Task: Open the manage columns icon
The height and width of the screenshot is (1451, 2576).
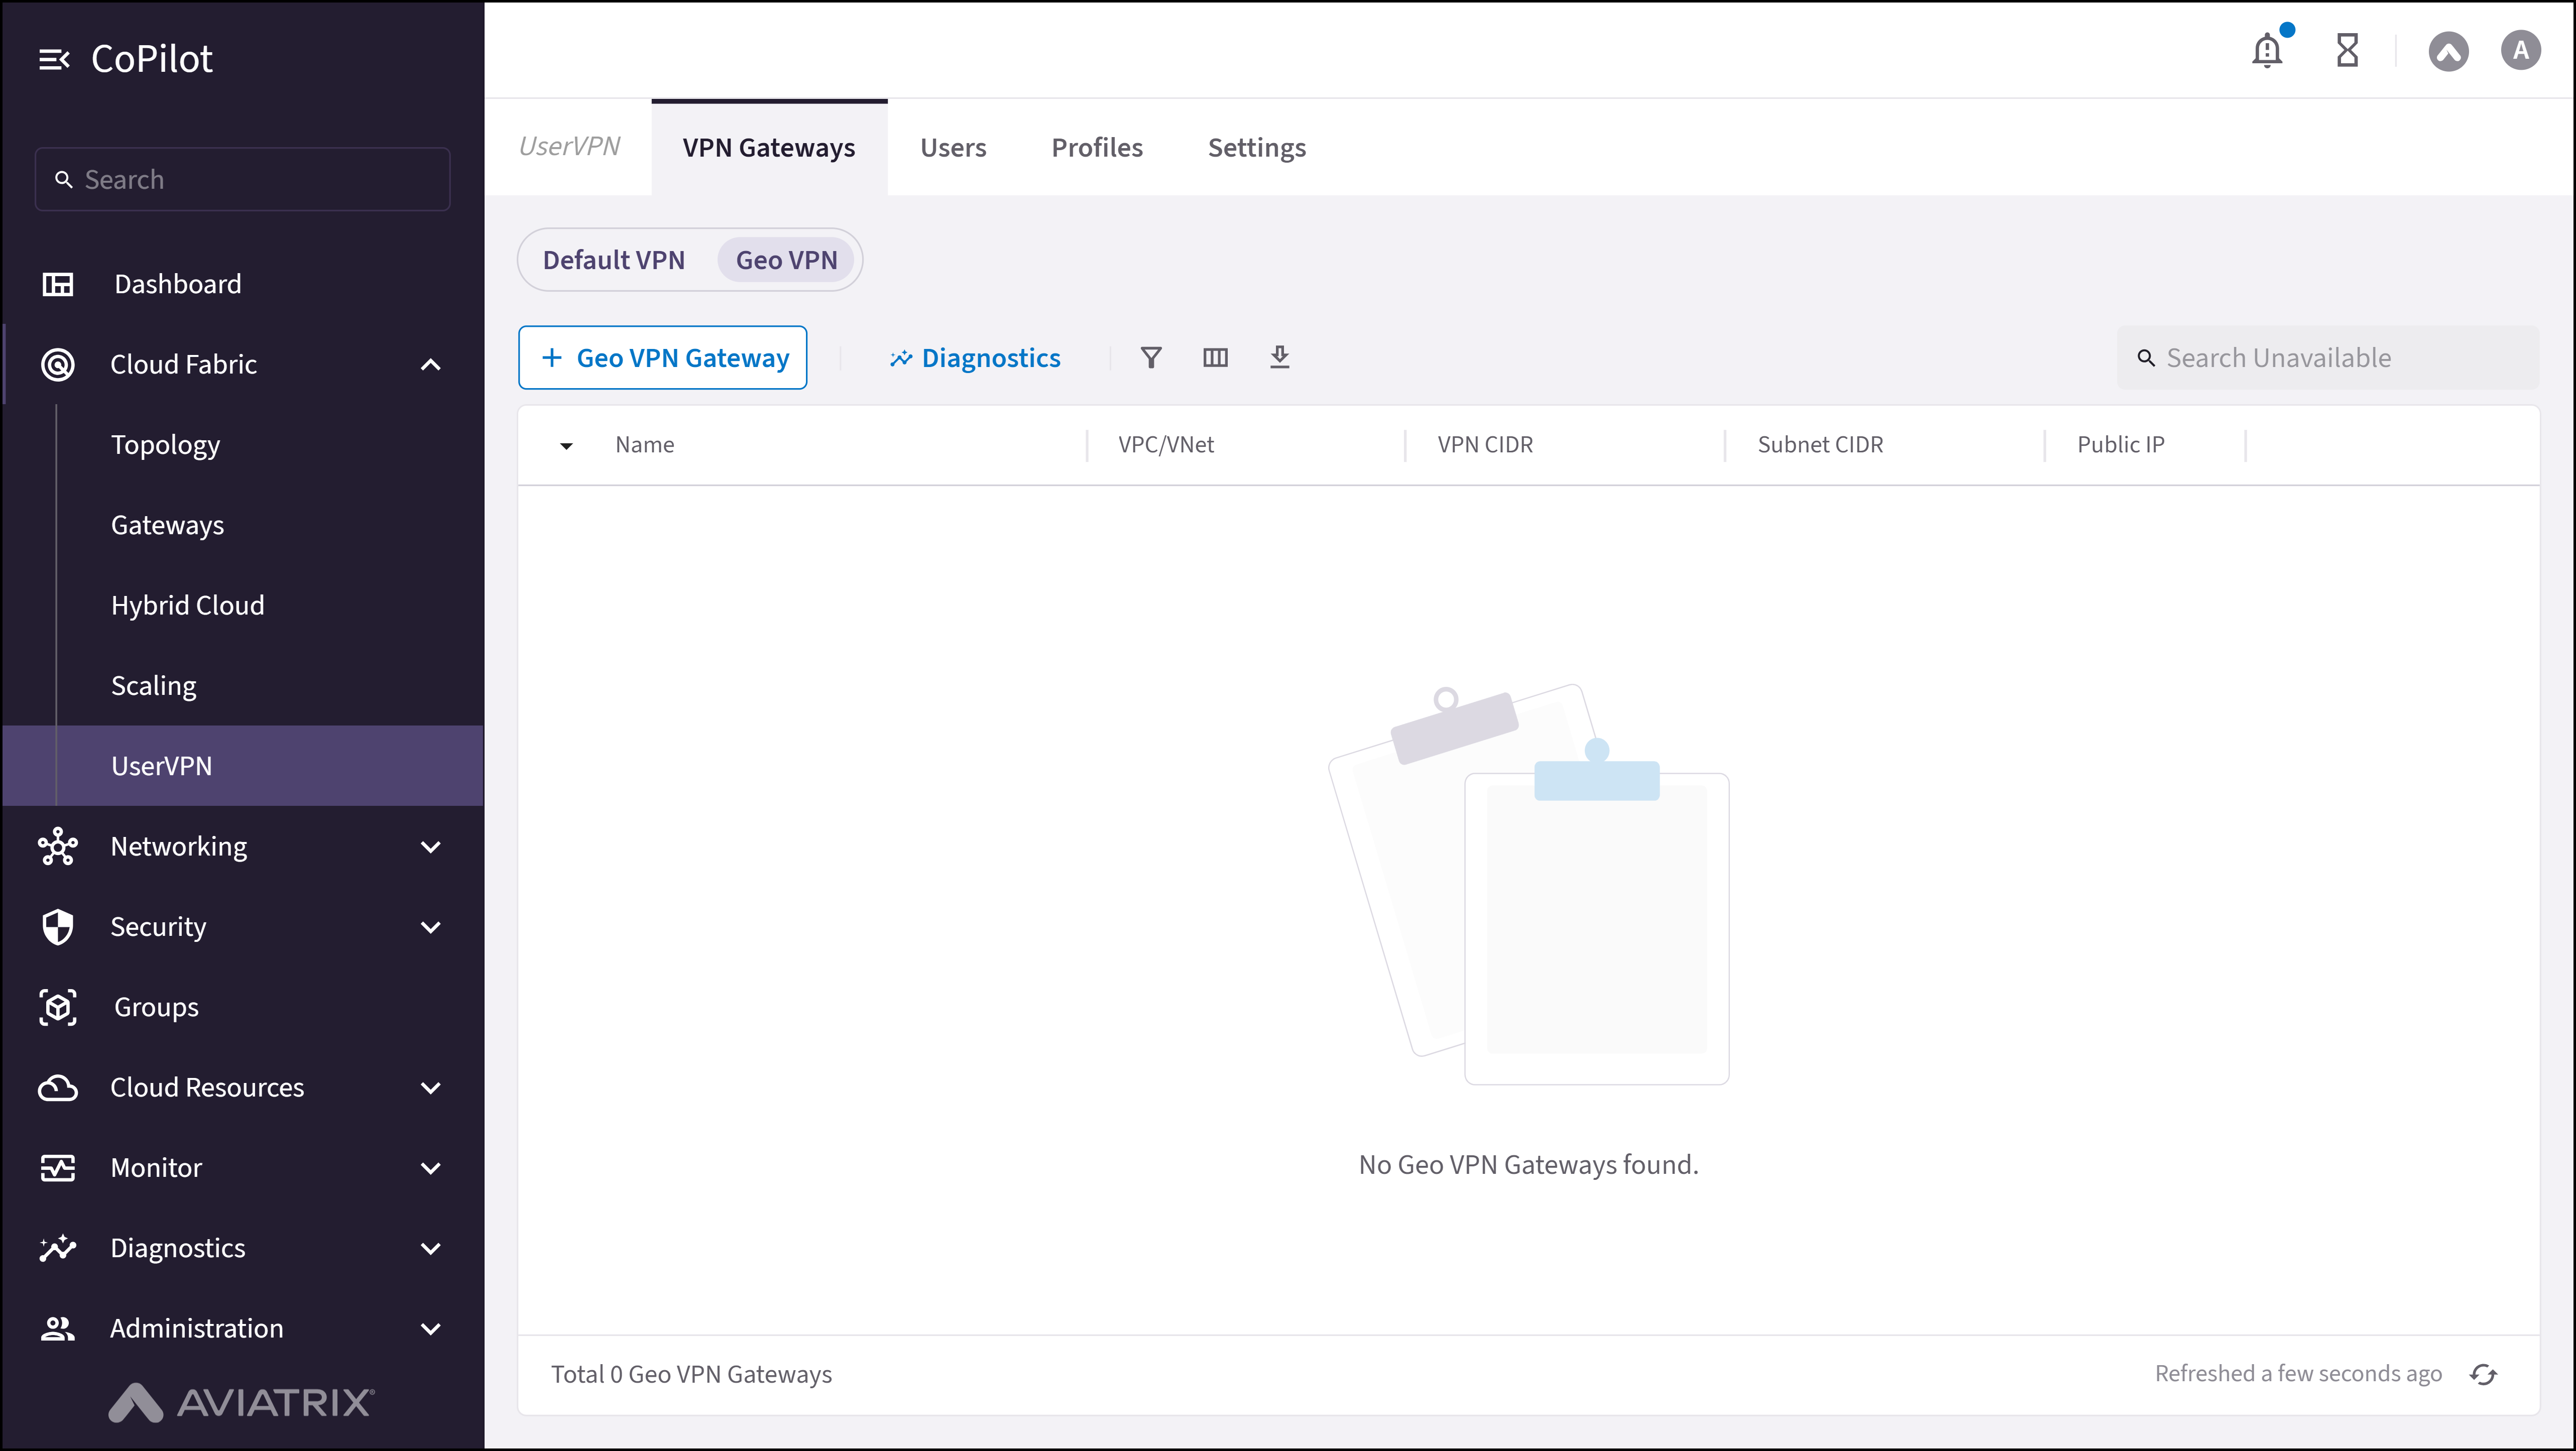Action: pyautogui.click(x=1215, y=357)
